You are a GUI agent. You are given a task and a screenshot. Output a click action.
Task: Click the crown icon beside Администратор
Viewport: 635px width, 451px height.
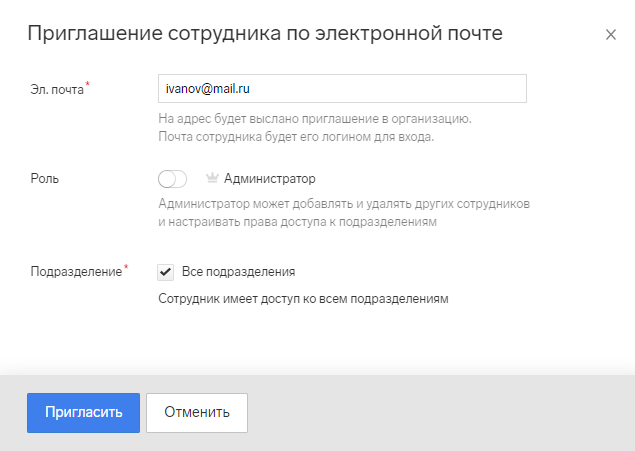212,178
